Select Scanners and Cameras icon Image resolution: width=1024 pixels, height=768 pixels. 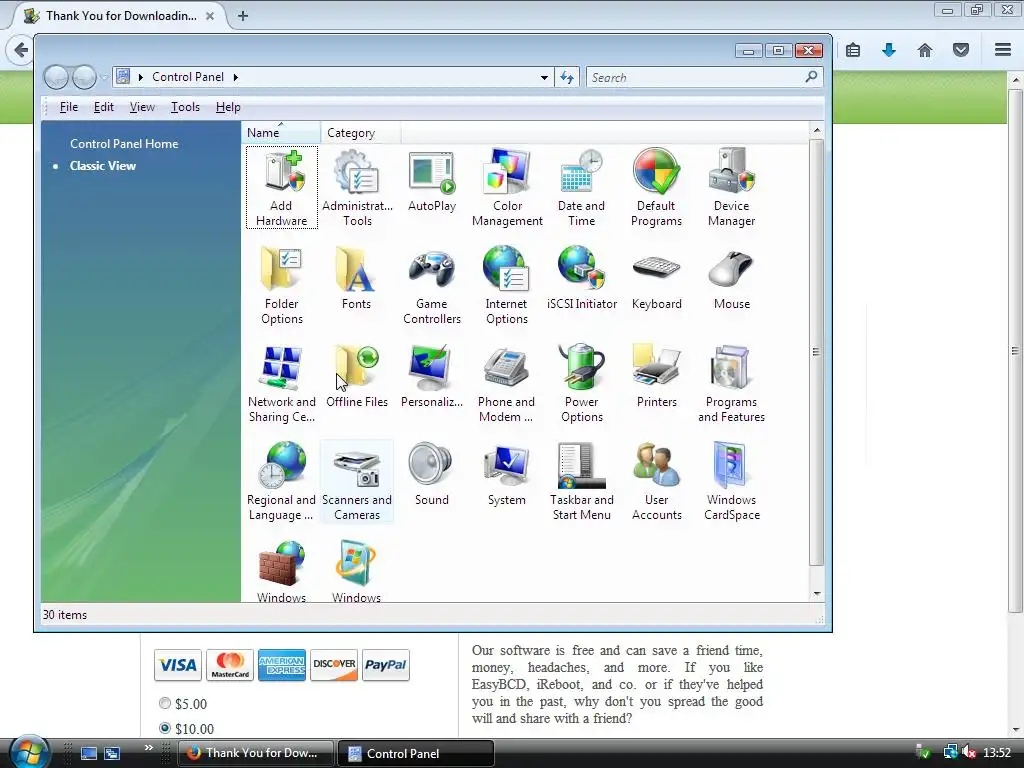pos(357,481)
